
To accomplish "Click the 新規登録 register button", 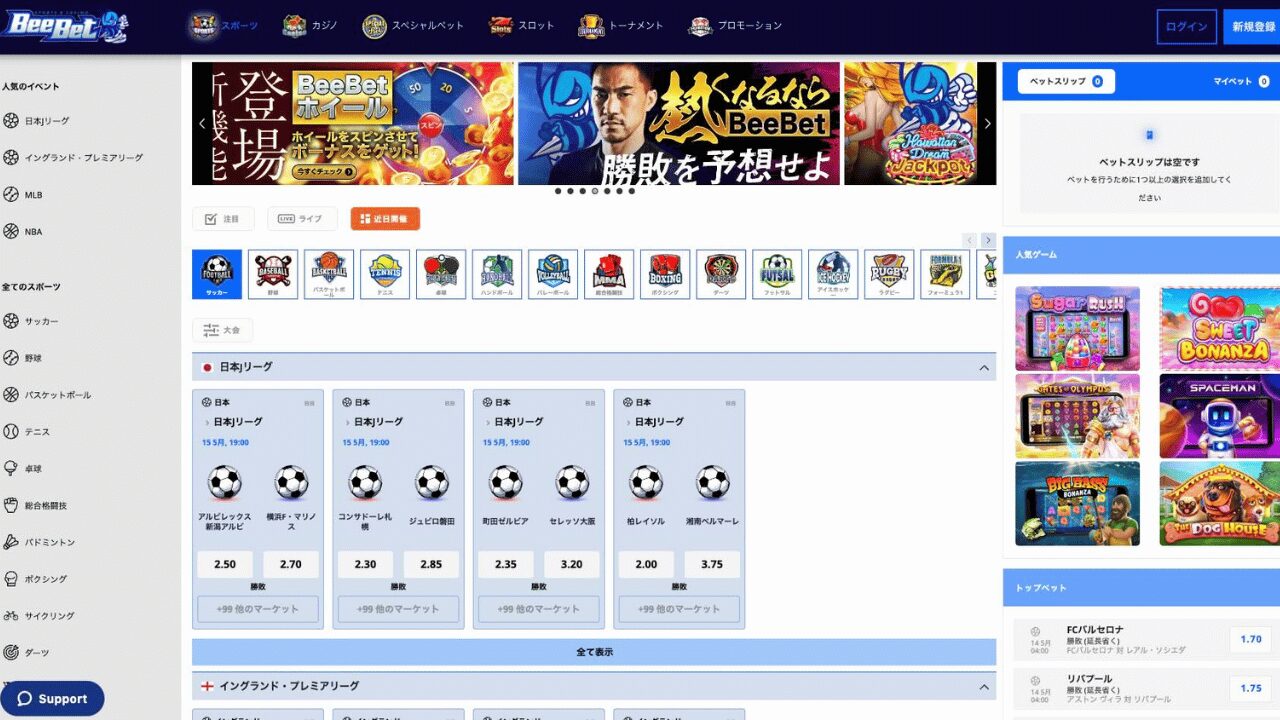I will coord(1252,27).
